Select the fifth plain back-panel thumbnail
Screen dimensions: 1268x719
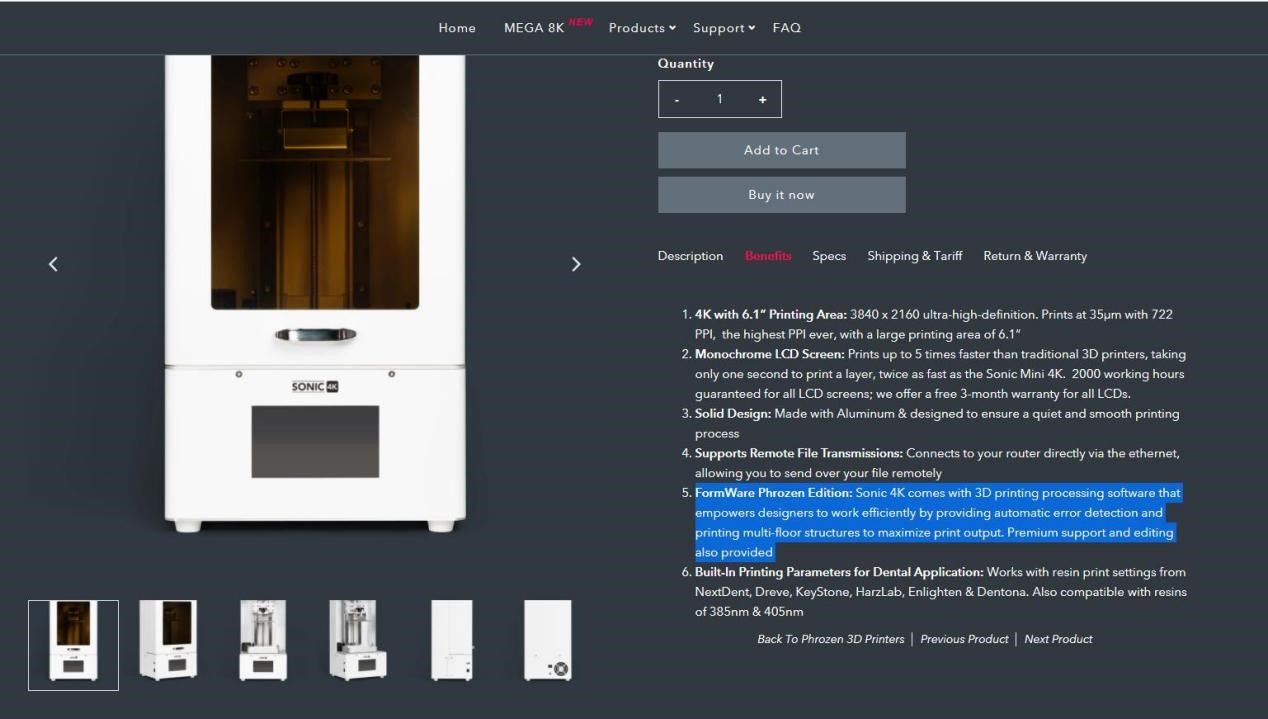tap(452, 641)
